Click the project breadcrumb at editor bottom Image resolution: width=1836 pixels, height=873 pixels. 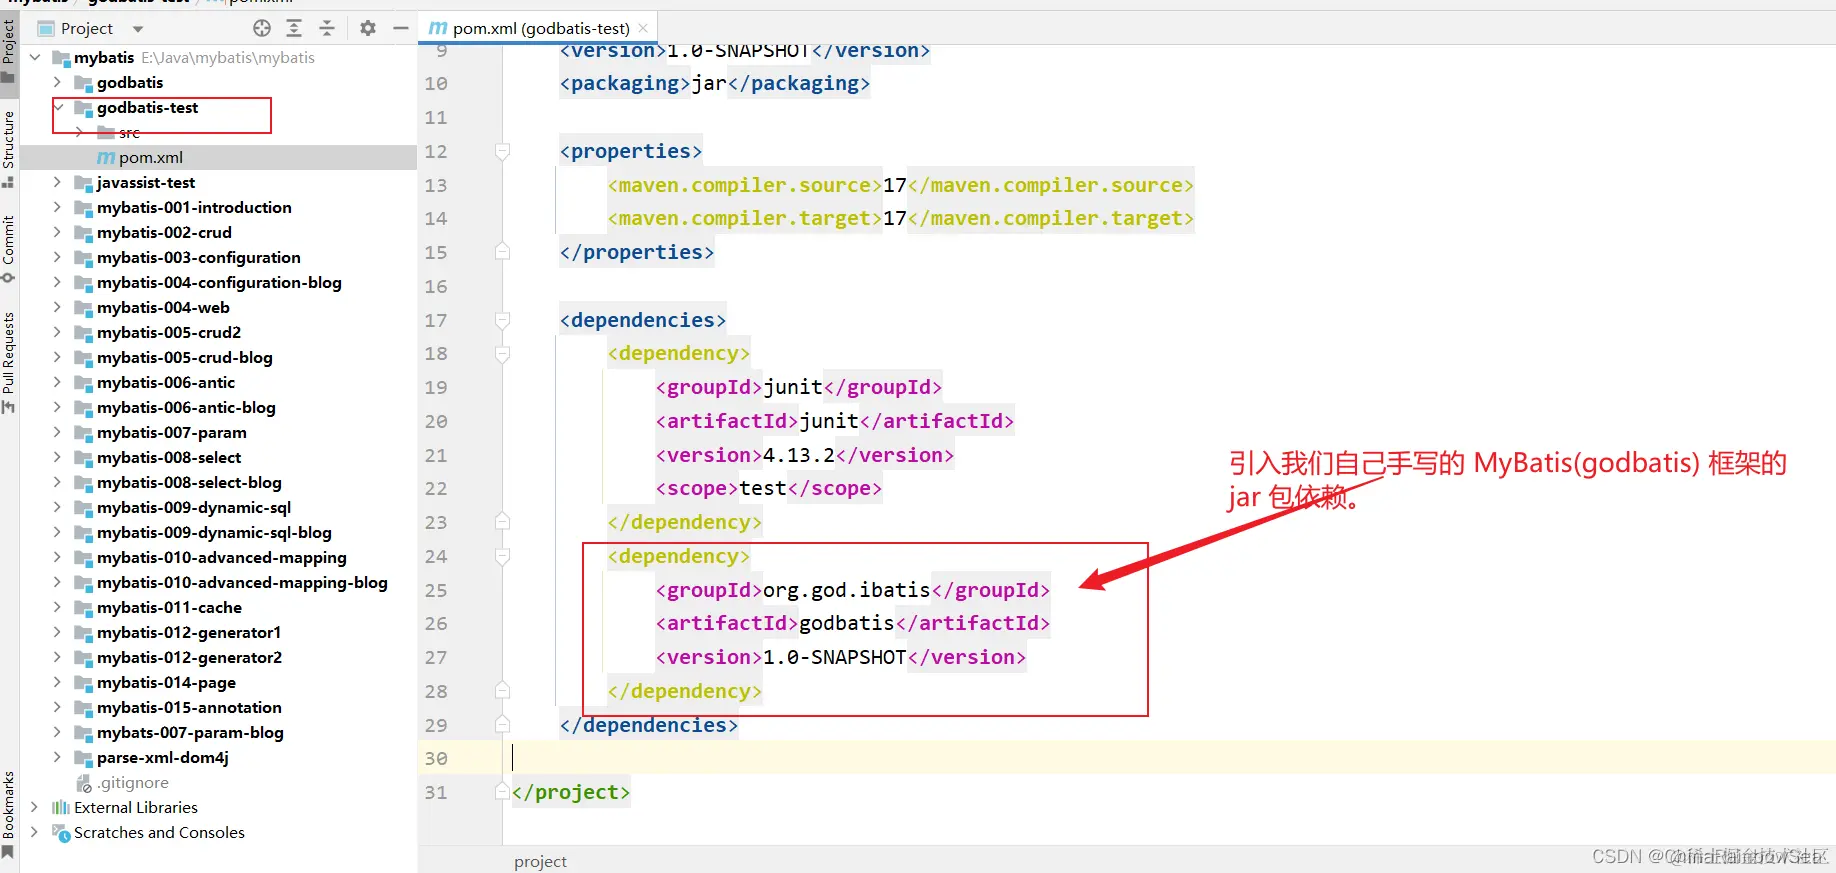point(540,861)
